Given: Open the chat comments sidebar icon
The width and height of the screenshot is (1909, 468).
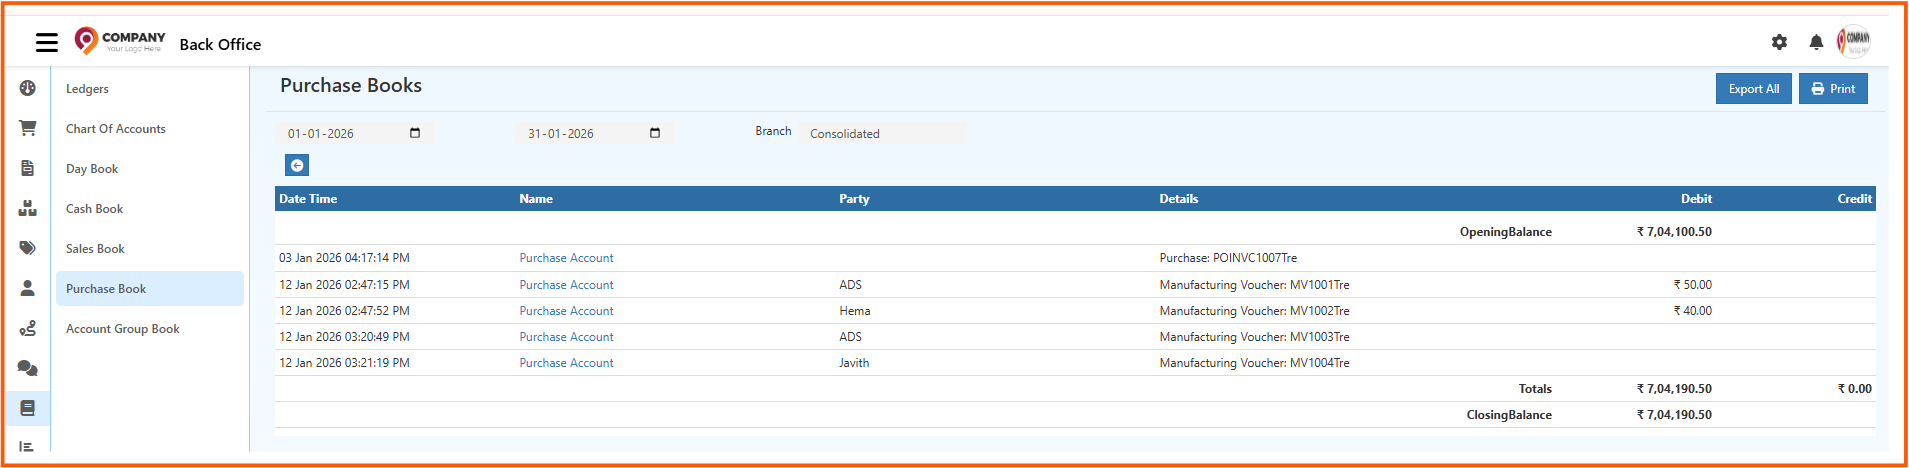Looking at the screenshot, I should tap(28, 368).
